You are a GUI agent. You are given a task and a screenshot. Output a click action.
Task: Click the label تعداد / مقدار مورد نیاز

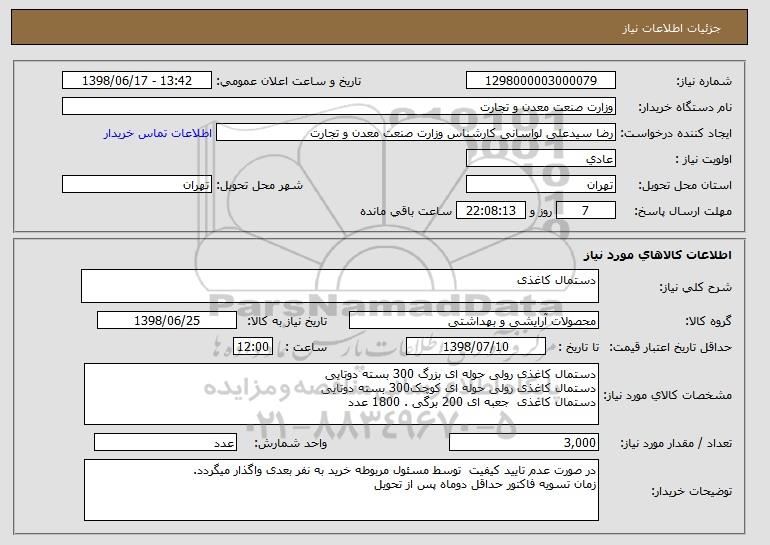tap(676, 443)
